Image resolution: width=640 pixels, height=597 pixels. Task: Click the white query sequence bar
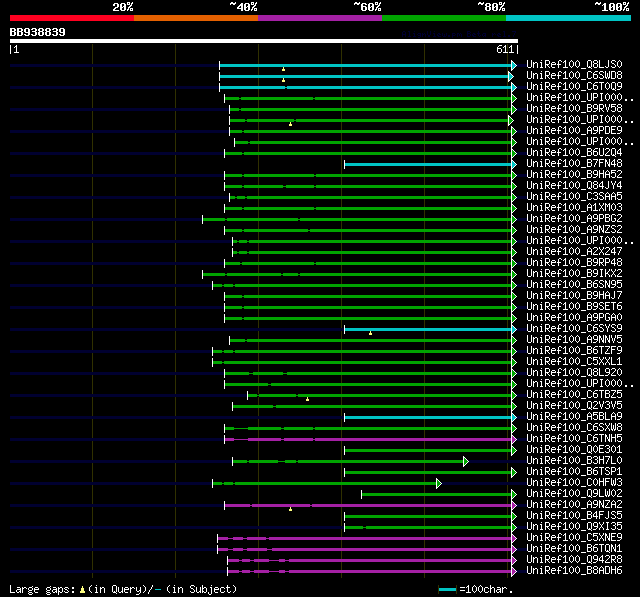pyautogui.click(x=264, y=41)
